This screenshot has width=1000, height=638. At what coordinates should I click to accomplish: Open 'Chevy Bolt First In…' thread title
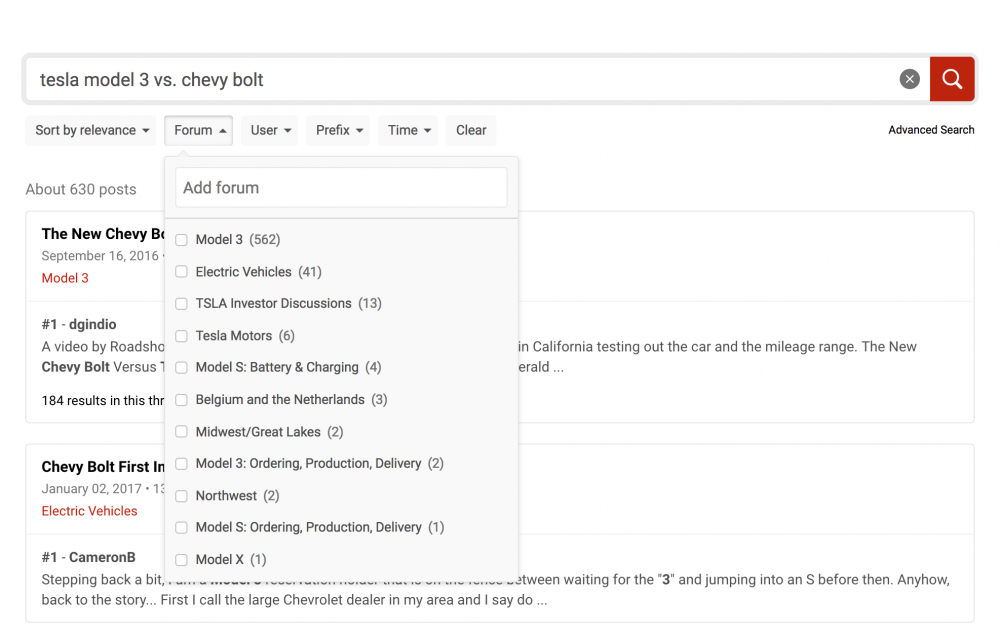pos(103,467)
